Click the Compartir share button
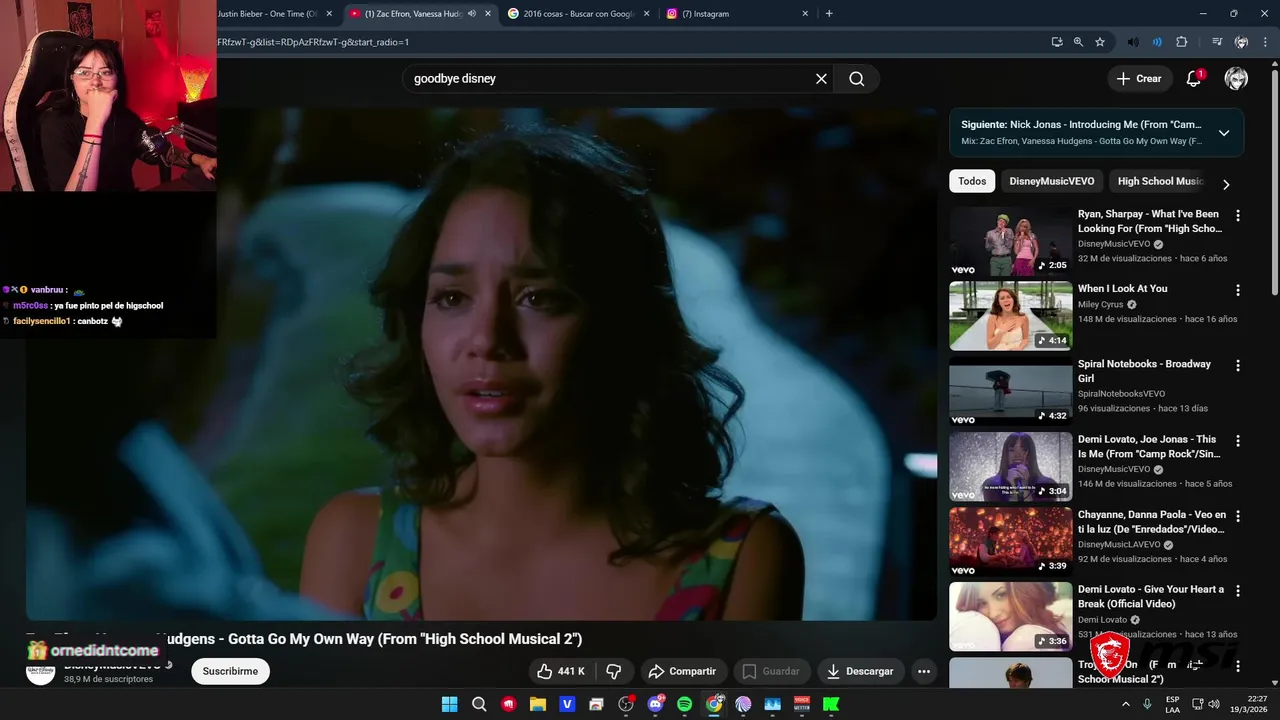This screenshot has width=1280, height=720. click(x=682, y=671)
